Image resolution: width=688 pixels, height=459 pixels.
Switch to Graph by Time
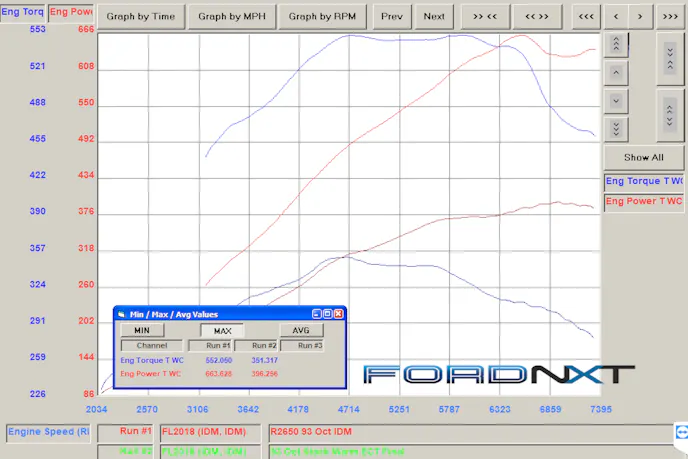pyautogui.click(x=140, y=16)
